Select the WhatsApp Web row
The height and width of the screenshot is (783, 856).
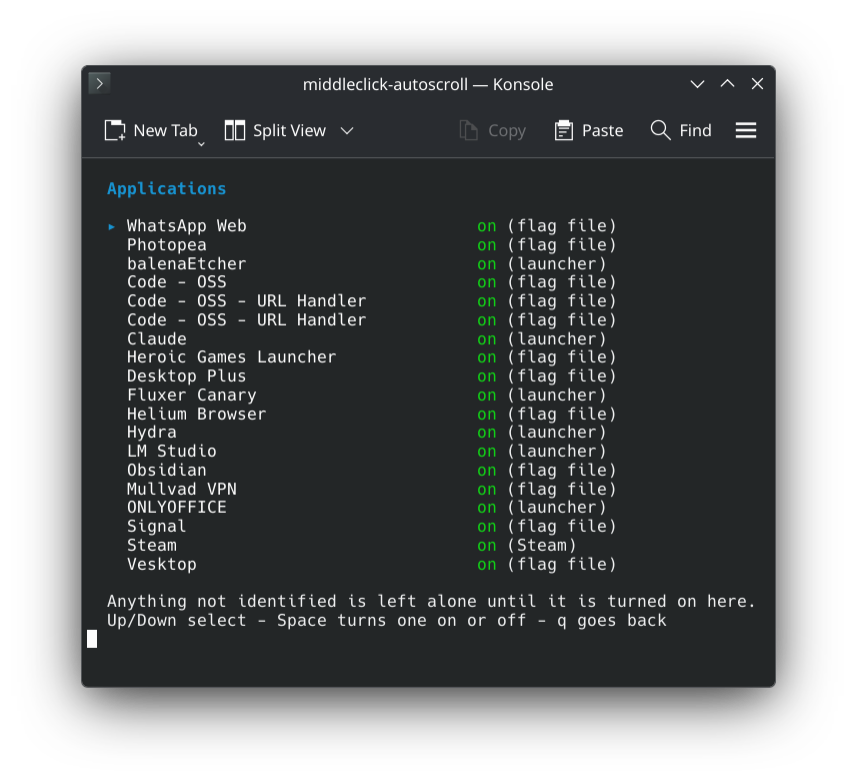[361, 226]
